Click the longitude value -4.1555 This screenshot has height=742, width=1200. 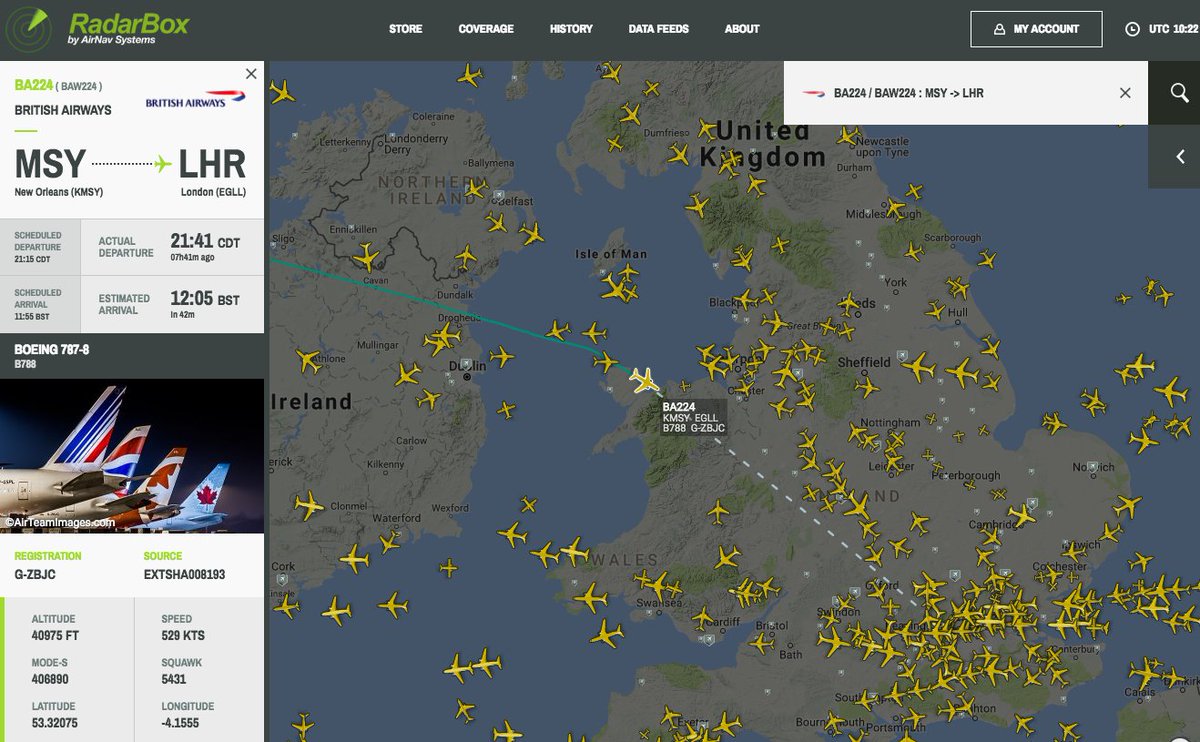click(180, 721)
